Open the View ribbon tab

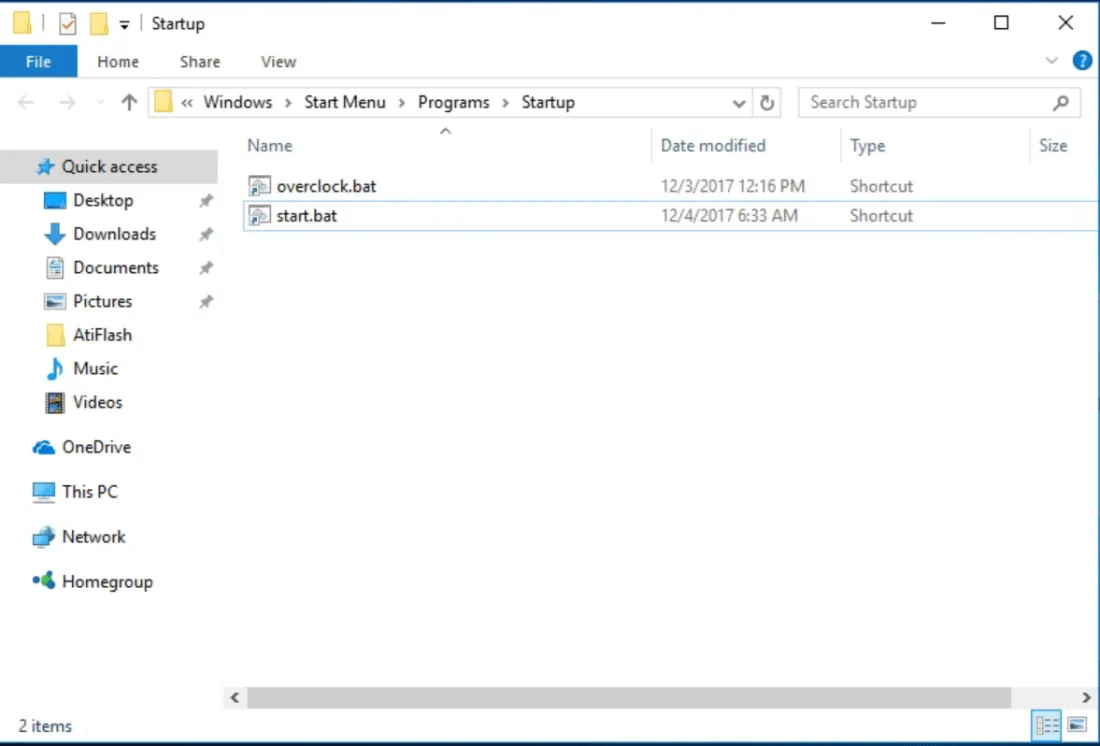click(279, 62)
